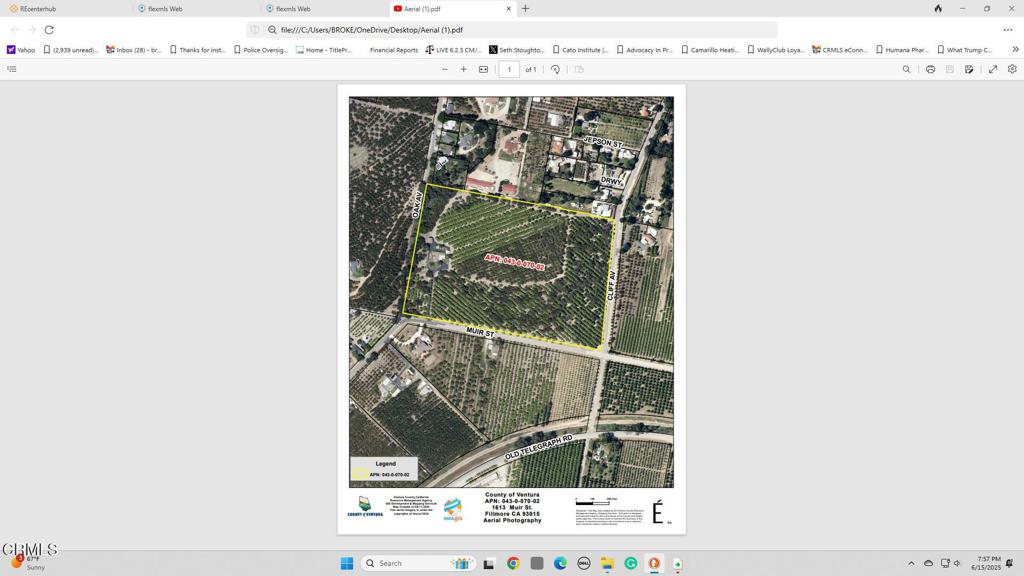This screenshot has height=576, width=1024.
Task: Open the browser three-dot menu
Action: tap(1008, 30)
